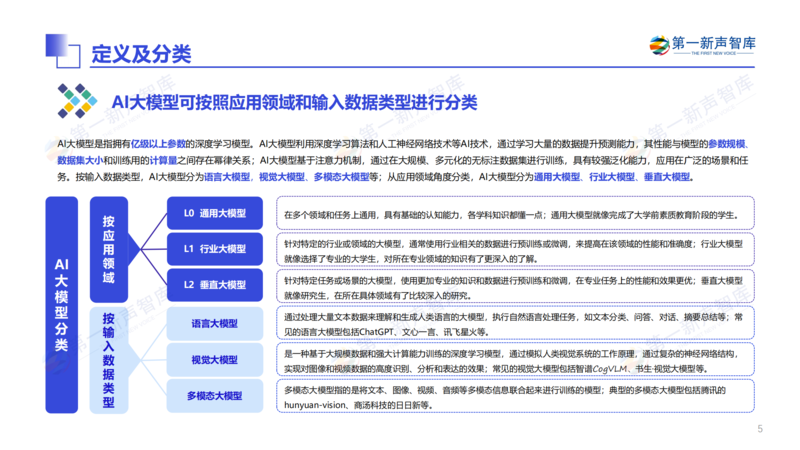Click the highlighted term 数据集大小

80,160
